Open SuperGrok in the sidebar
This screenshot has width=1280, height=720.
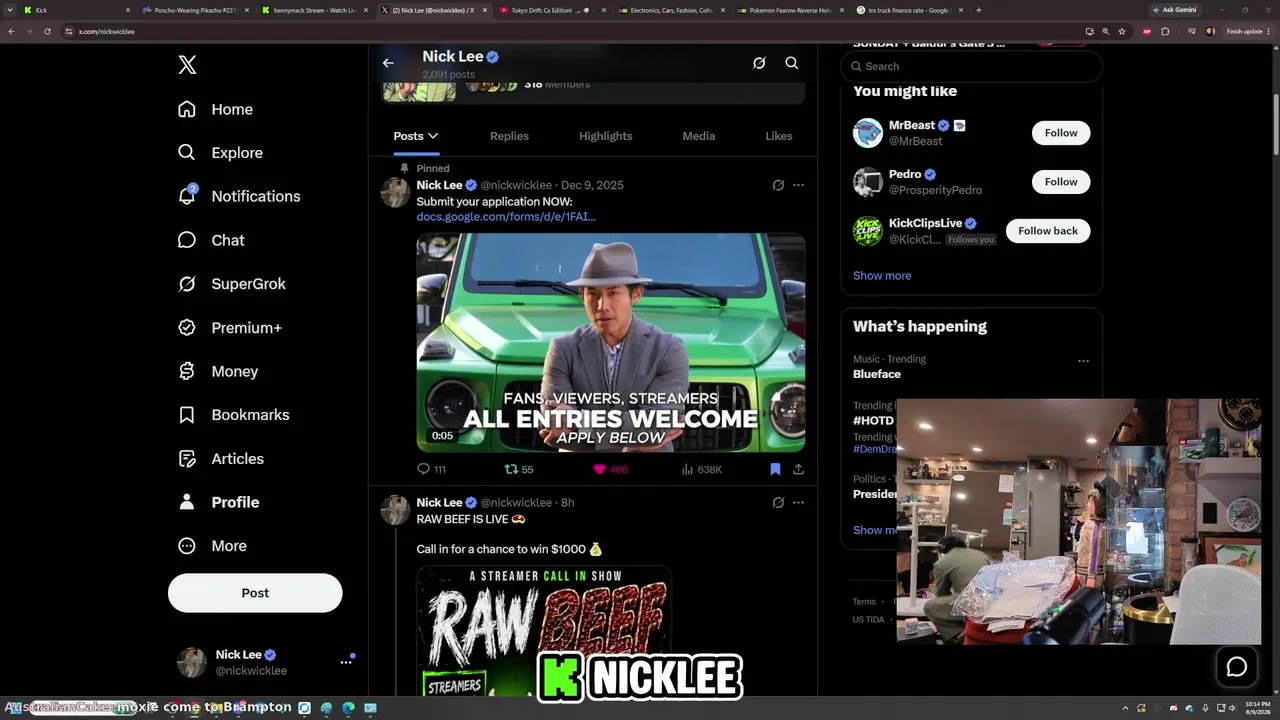pyautogui.click(x=231, y=284)
